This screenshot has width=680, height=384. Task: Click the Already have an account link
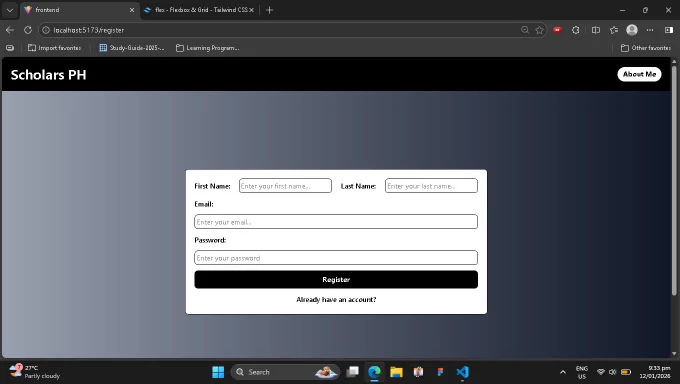336,299
